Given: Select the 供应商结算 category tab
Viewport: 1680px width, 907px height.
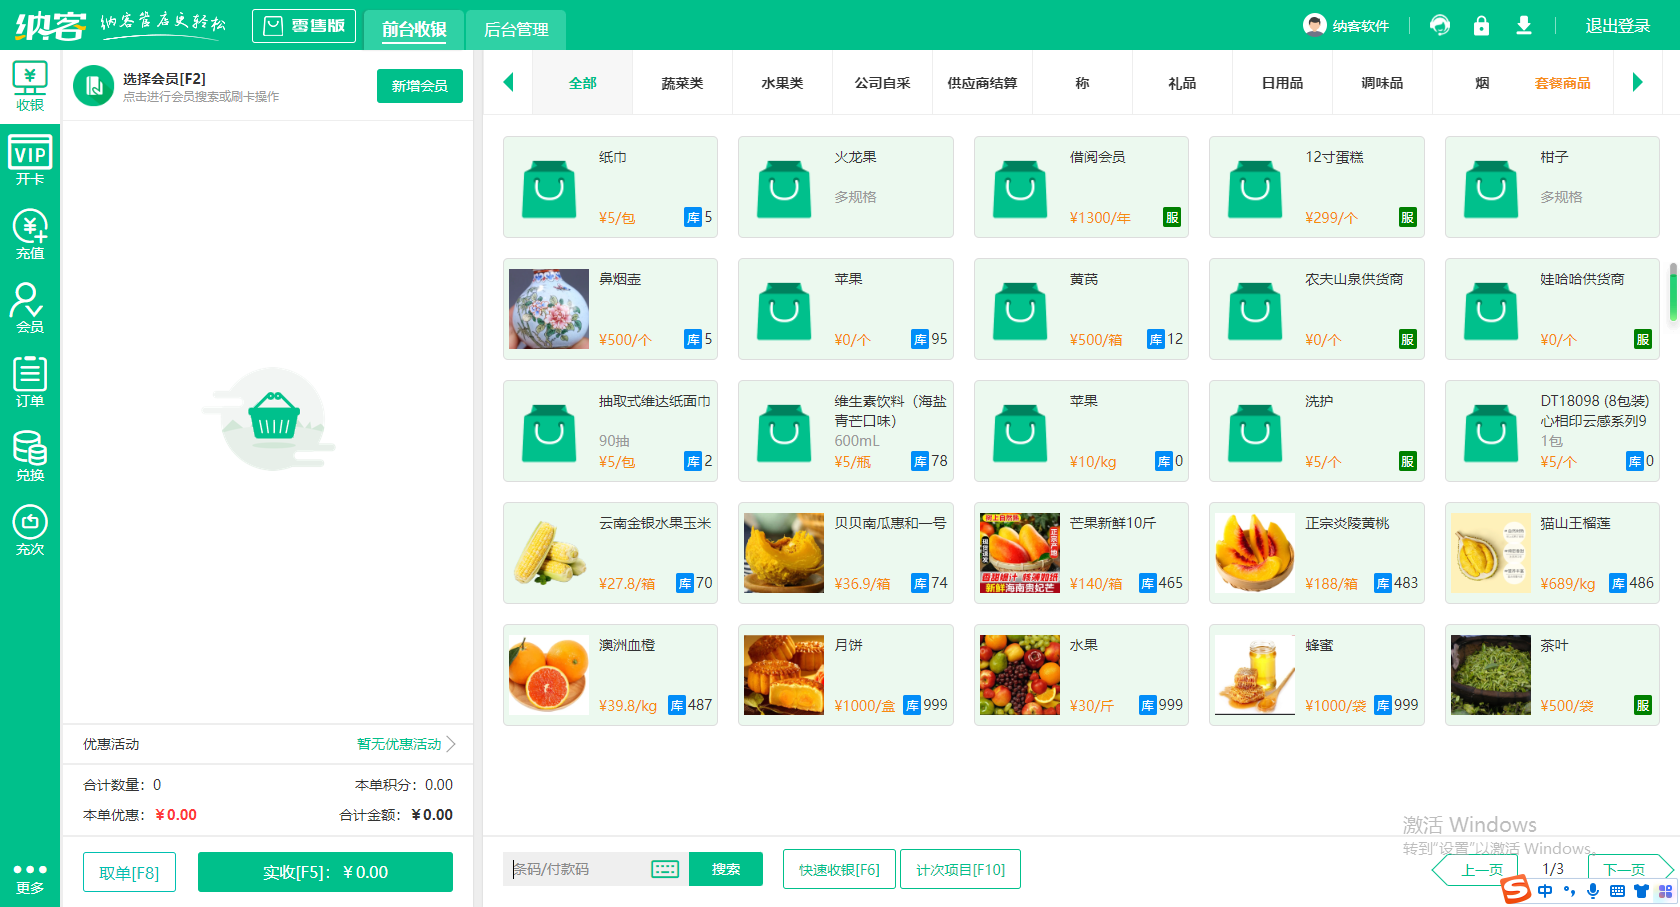Looking at the screenshot, I should [982, 83].
